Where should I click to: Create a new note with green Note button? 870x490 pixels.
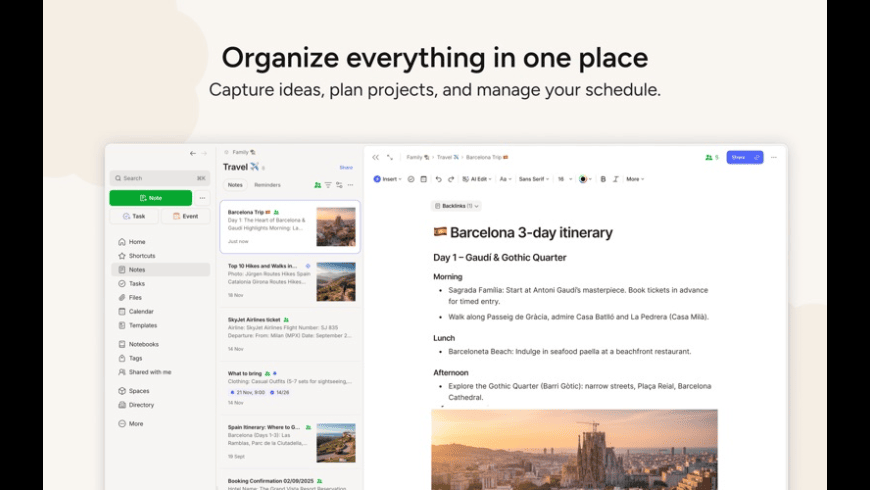[x=150, y=198]
